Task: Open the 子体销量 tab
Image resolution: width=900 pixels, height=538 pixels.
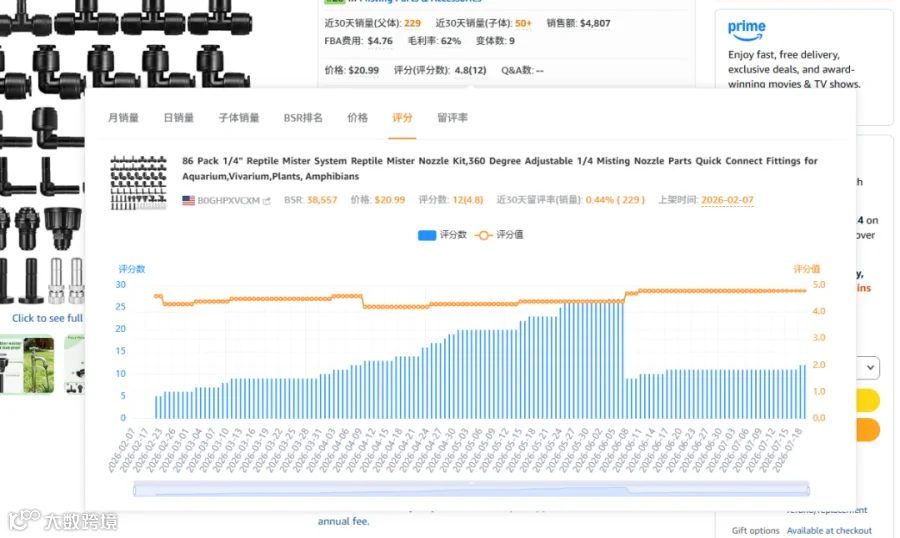Action: coord(239,118)
